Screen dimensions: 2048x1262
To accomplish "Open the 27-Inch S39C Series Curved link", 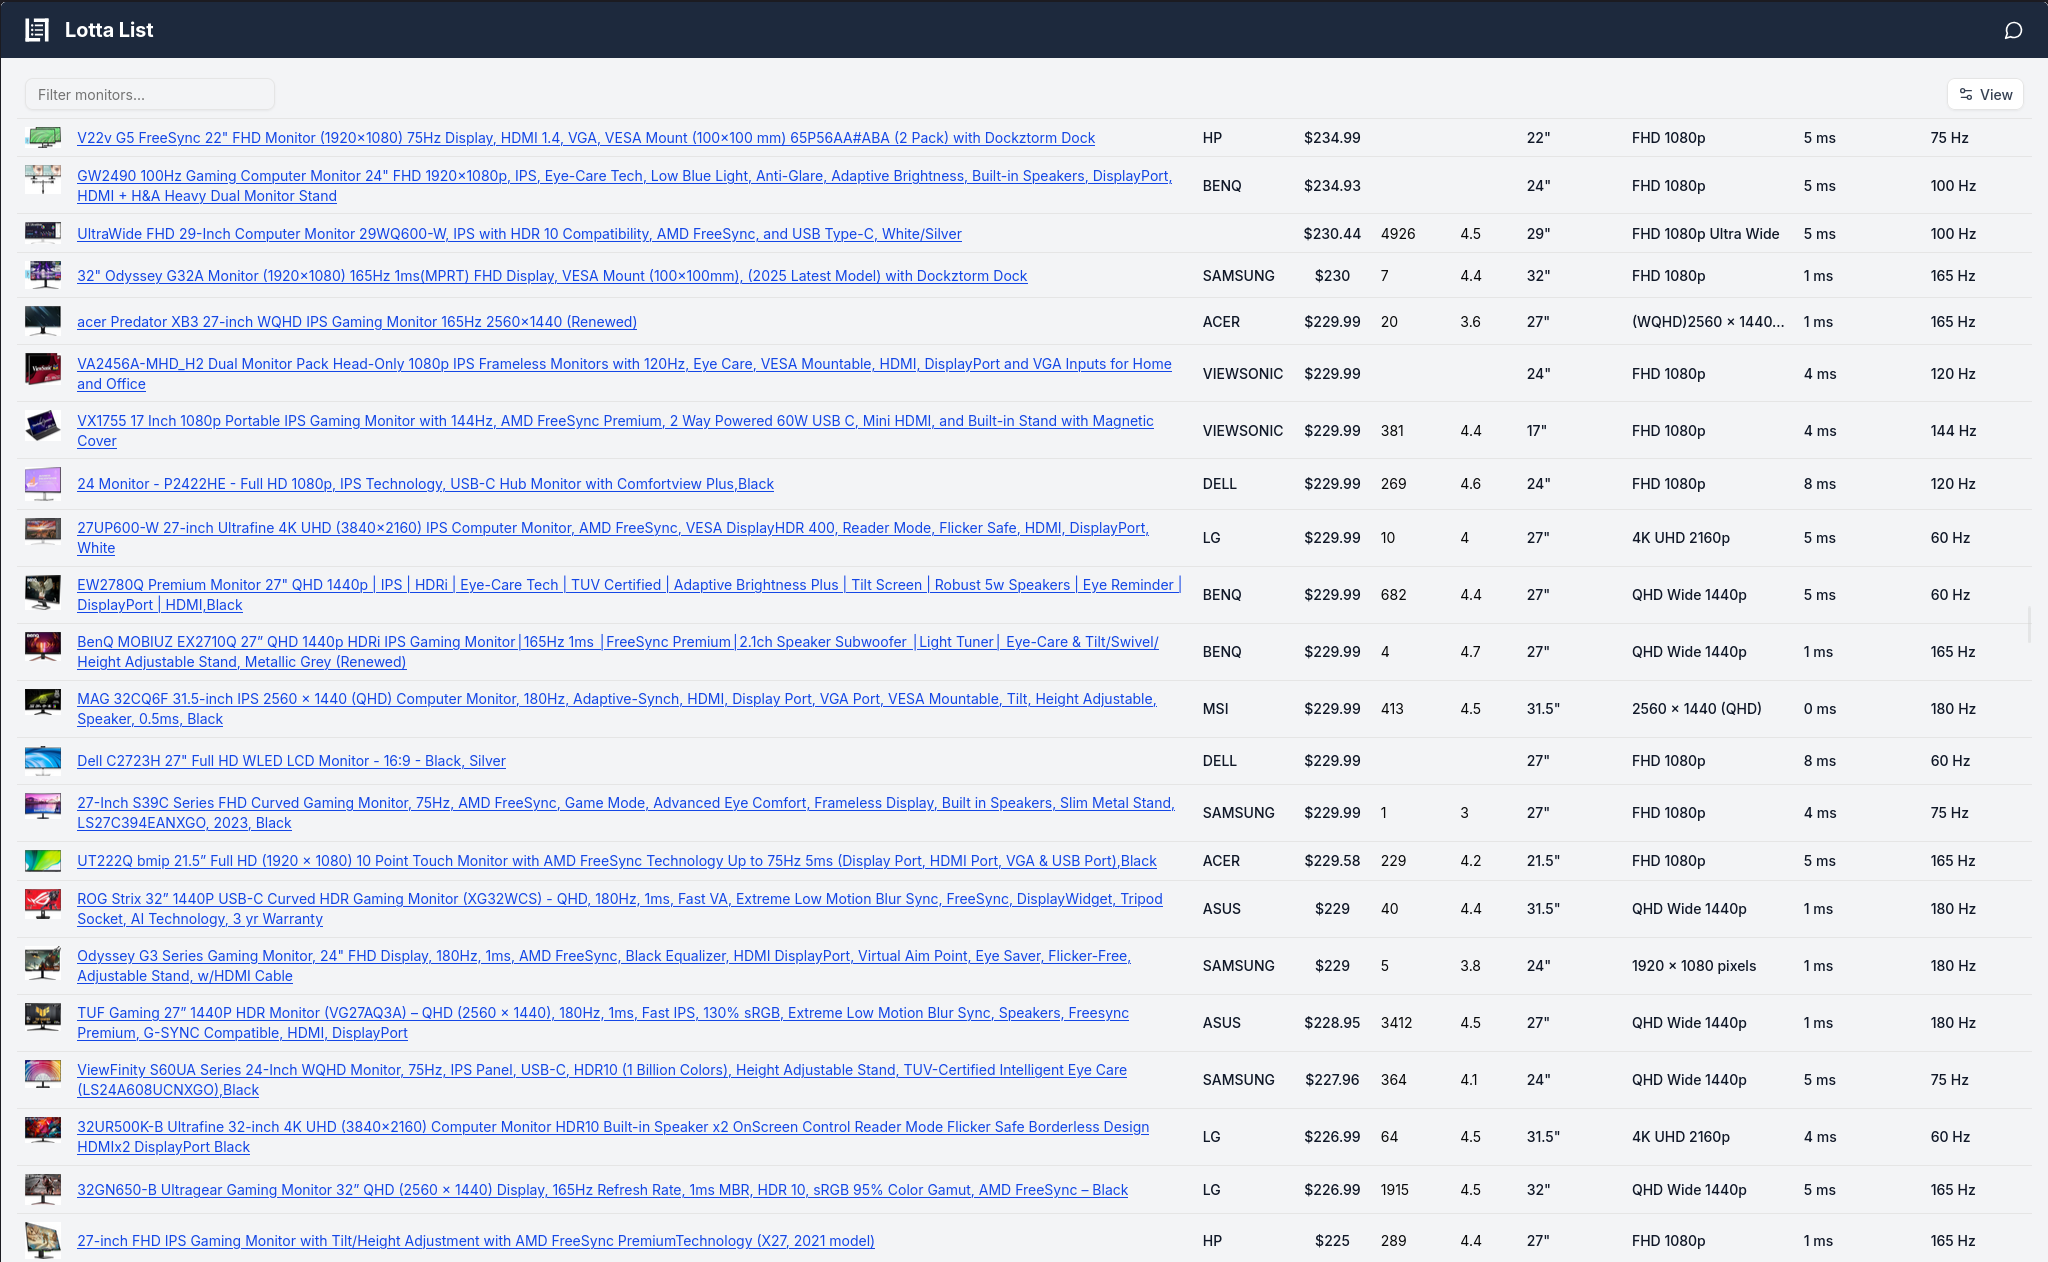I will click(626, 813).
